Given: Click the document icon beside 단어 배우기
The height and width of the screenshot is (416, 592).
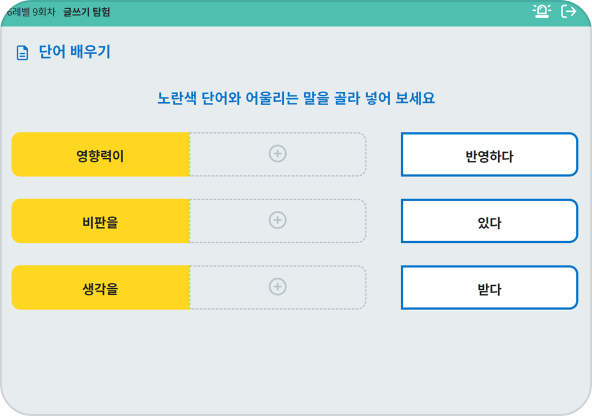Looking at the screenshot, I should point(22,52).
